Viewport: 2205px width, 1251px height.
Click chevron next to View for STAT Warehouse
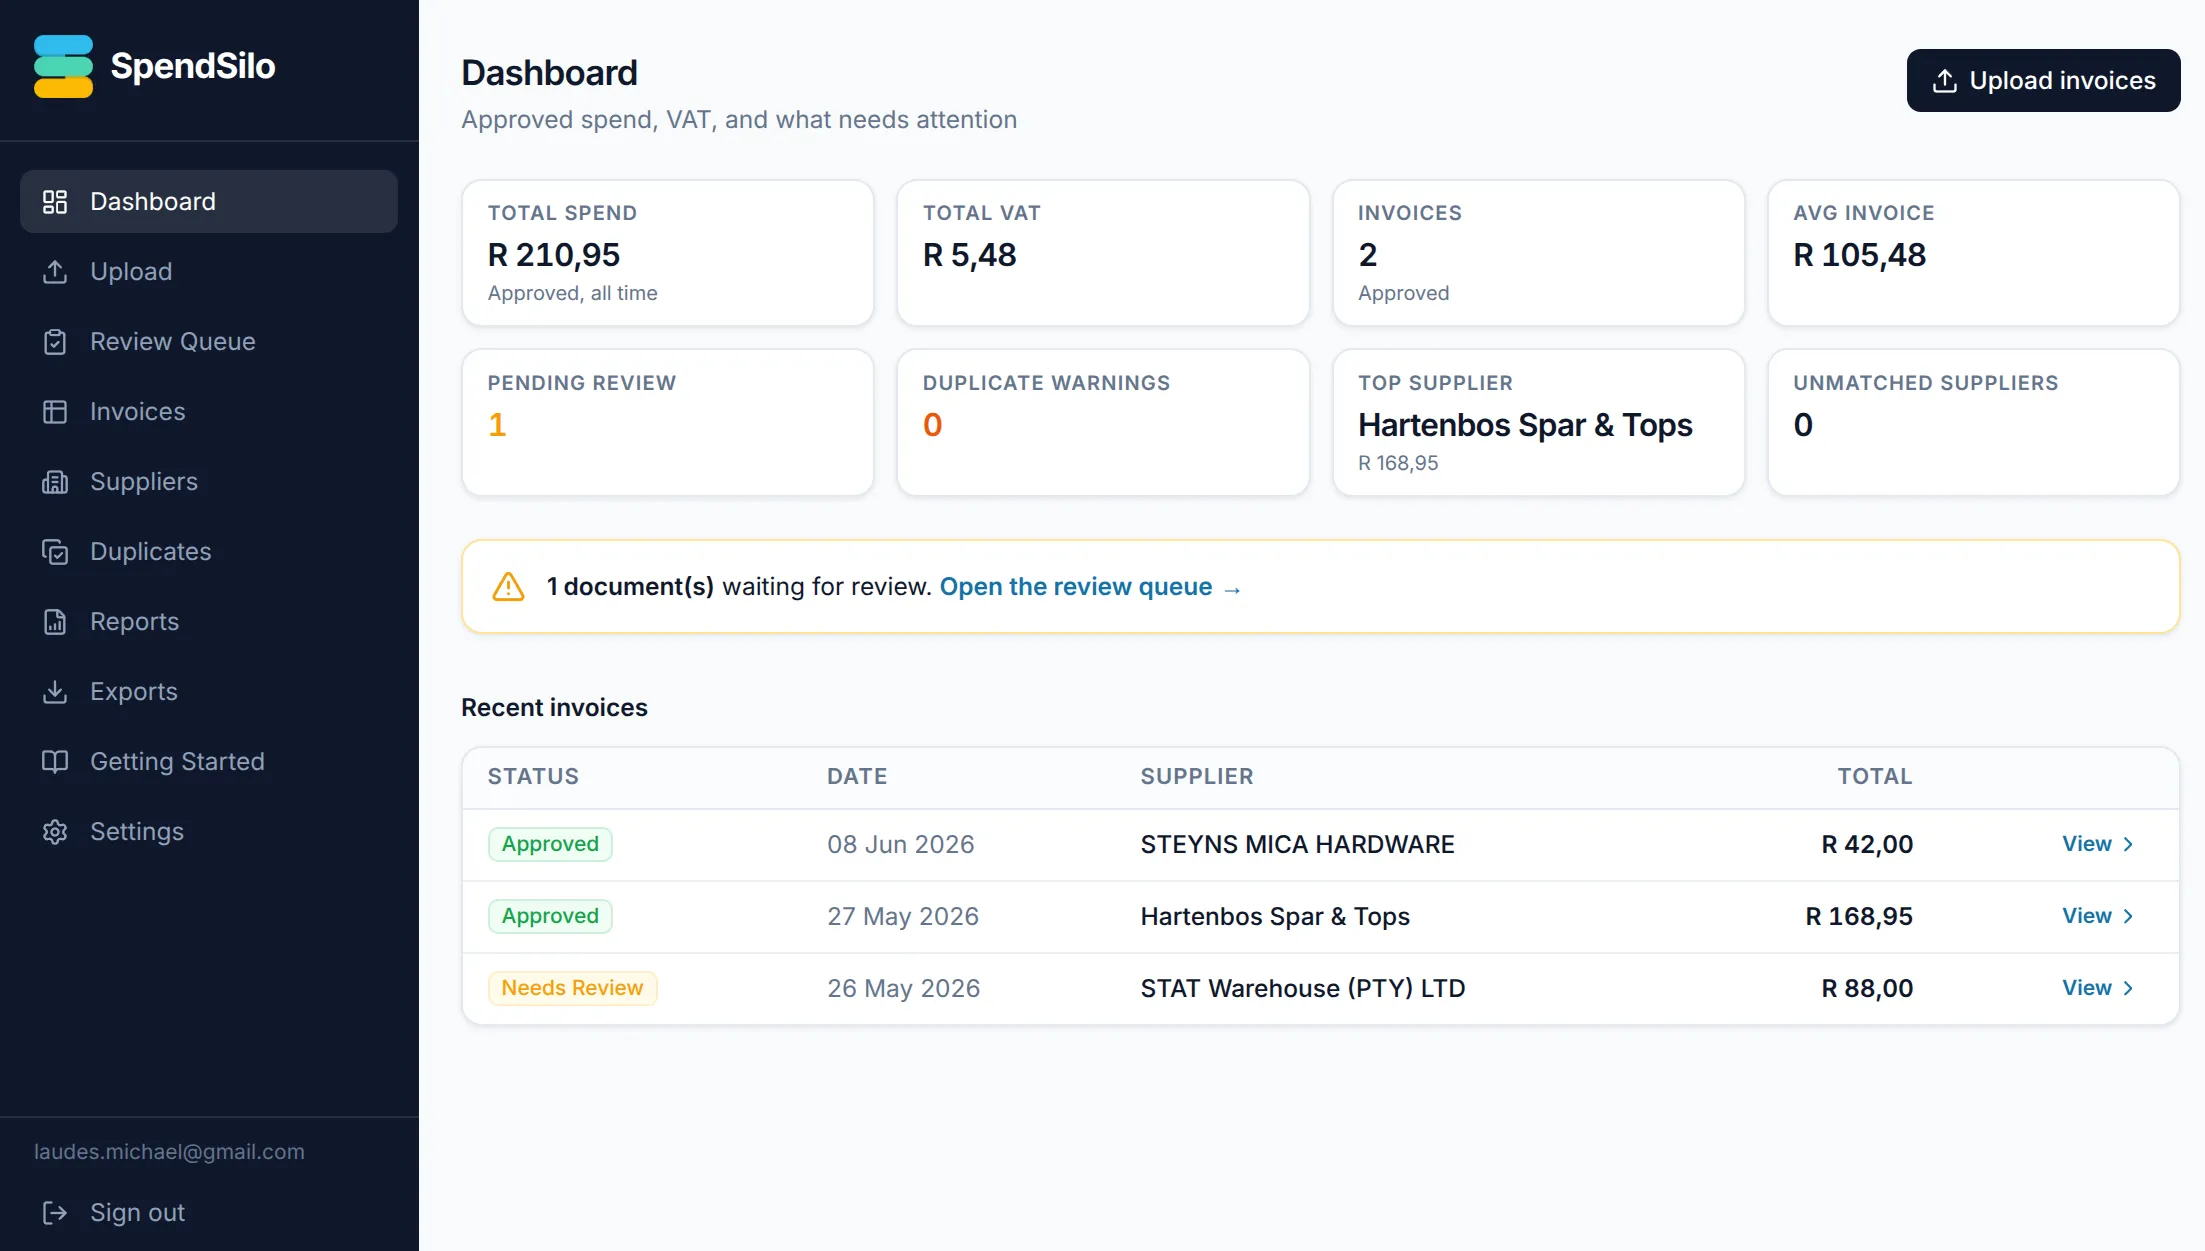coord(2128,988)
